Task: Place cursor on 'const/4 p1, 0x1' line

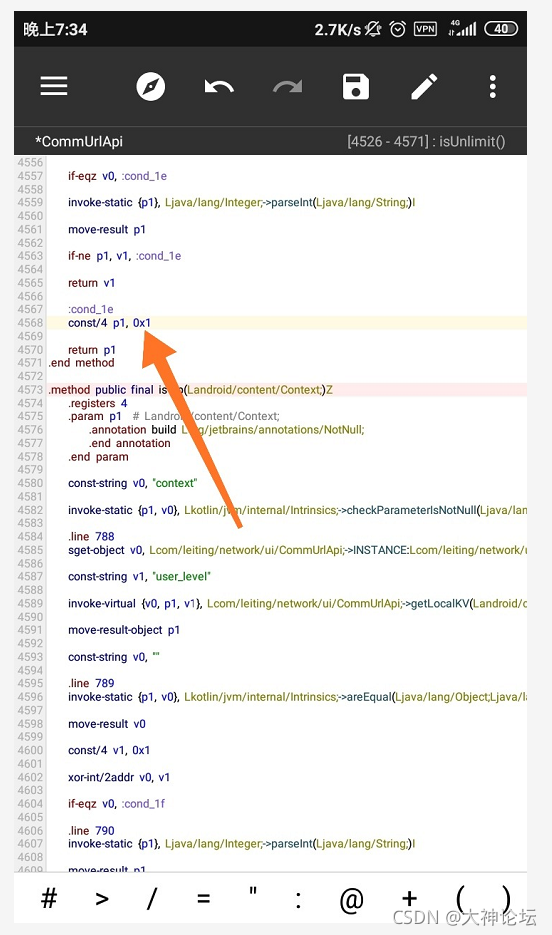Action: coord(109,323)
